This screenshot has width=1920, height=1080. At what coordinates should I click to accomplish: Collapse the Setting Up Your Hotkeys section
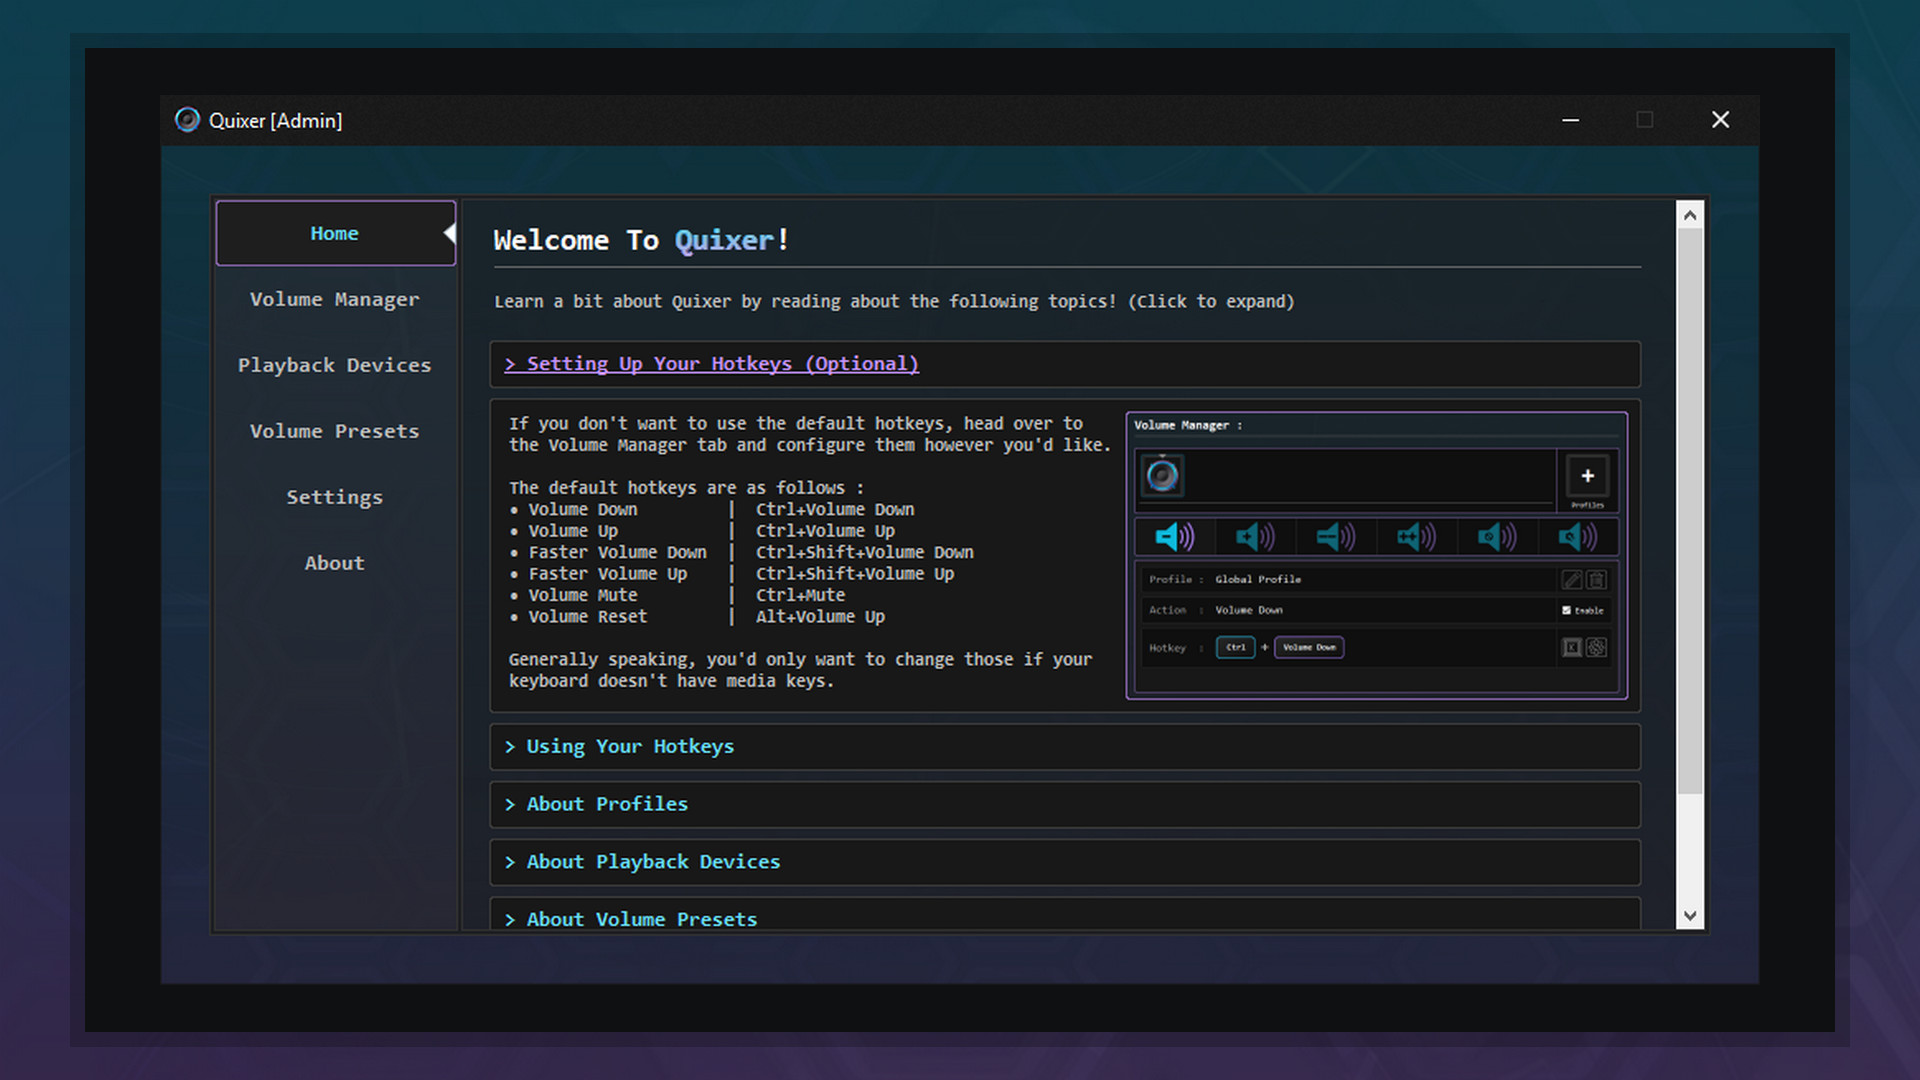pyautogui.click(x=712, y=363)
